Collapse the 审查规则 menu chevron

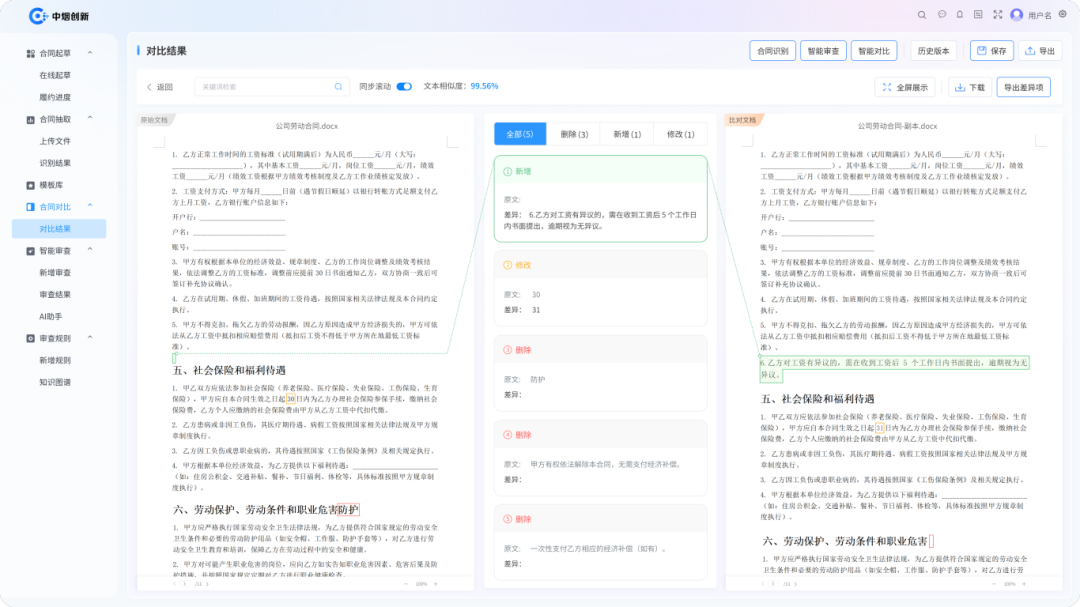tap(90, 338)
